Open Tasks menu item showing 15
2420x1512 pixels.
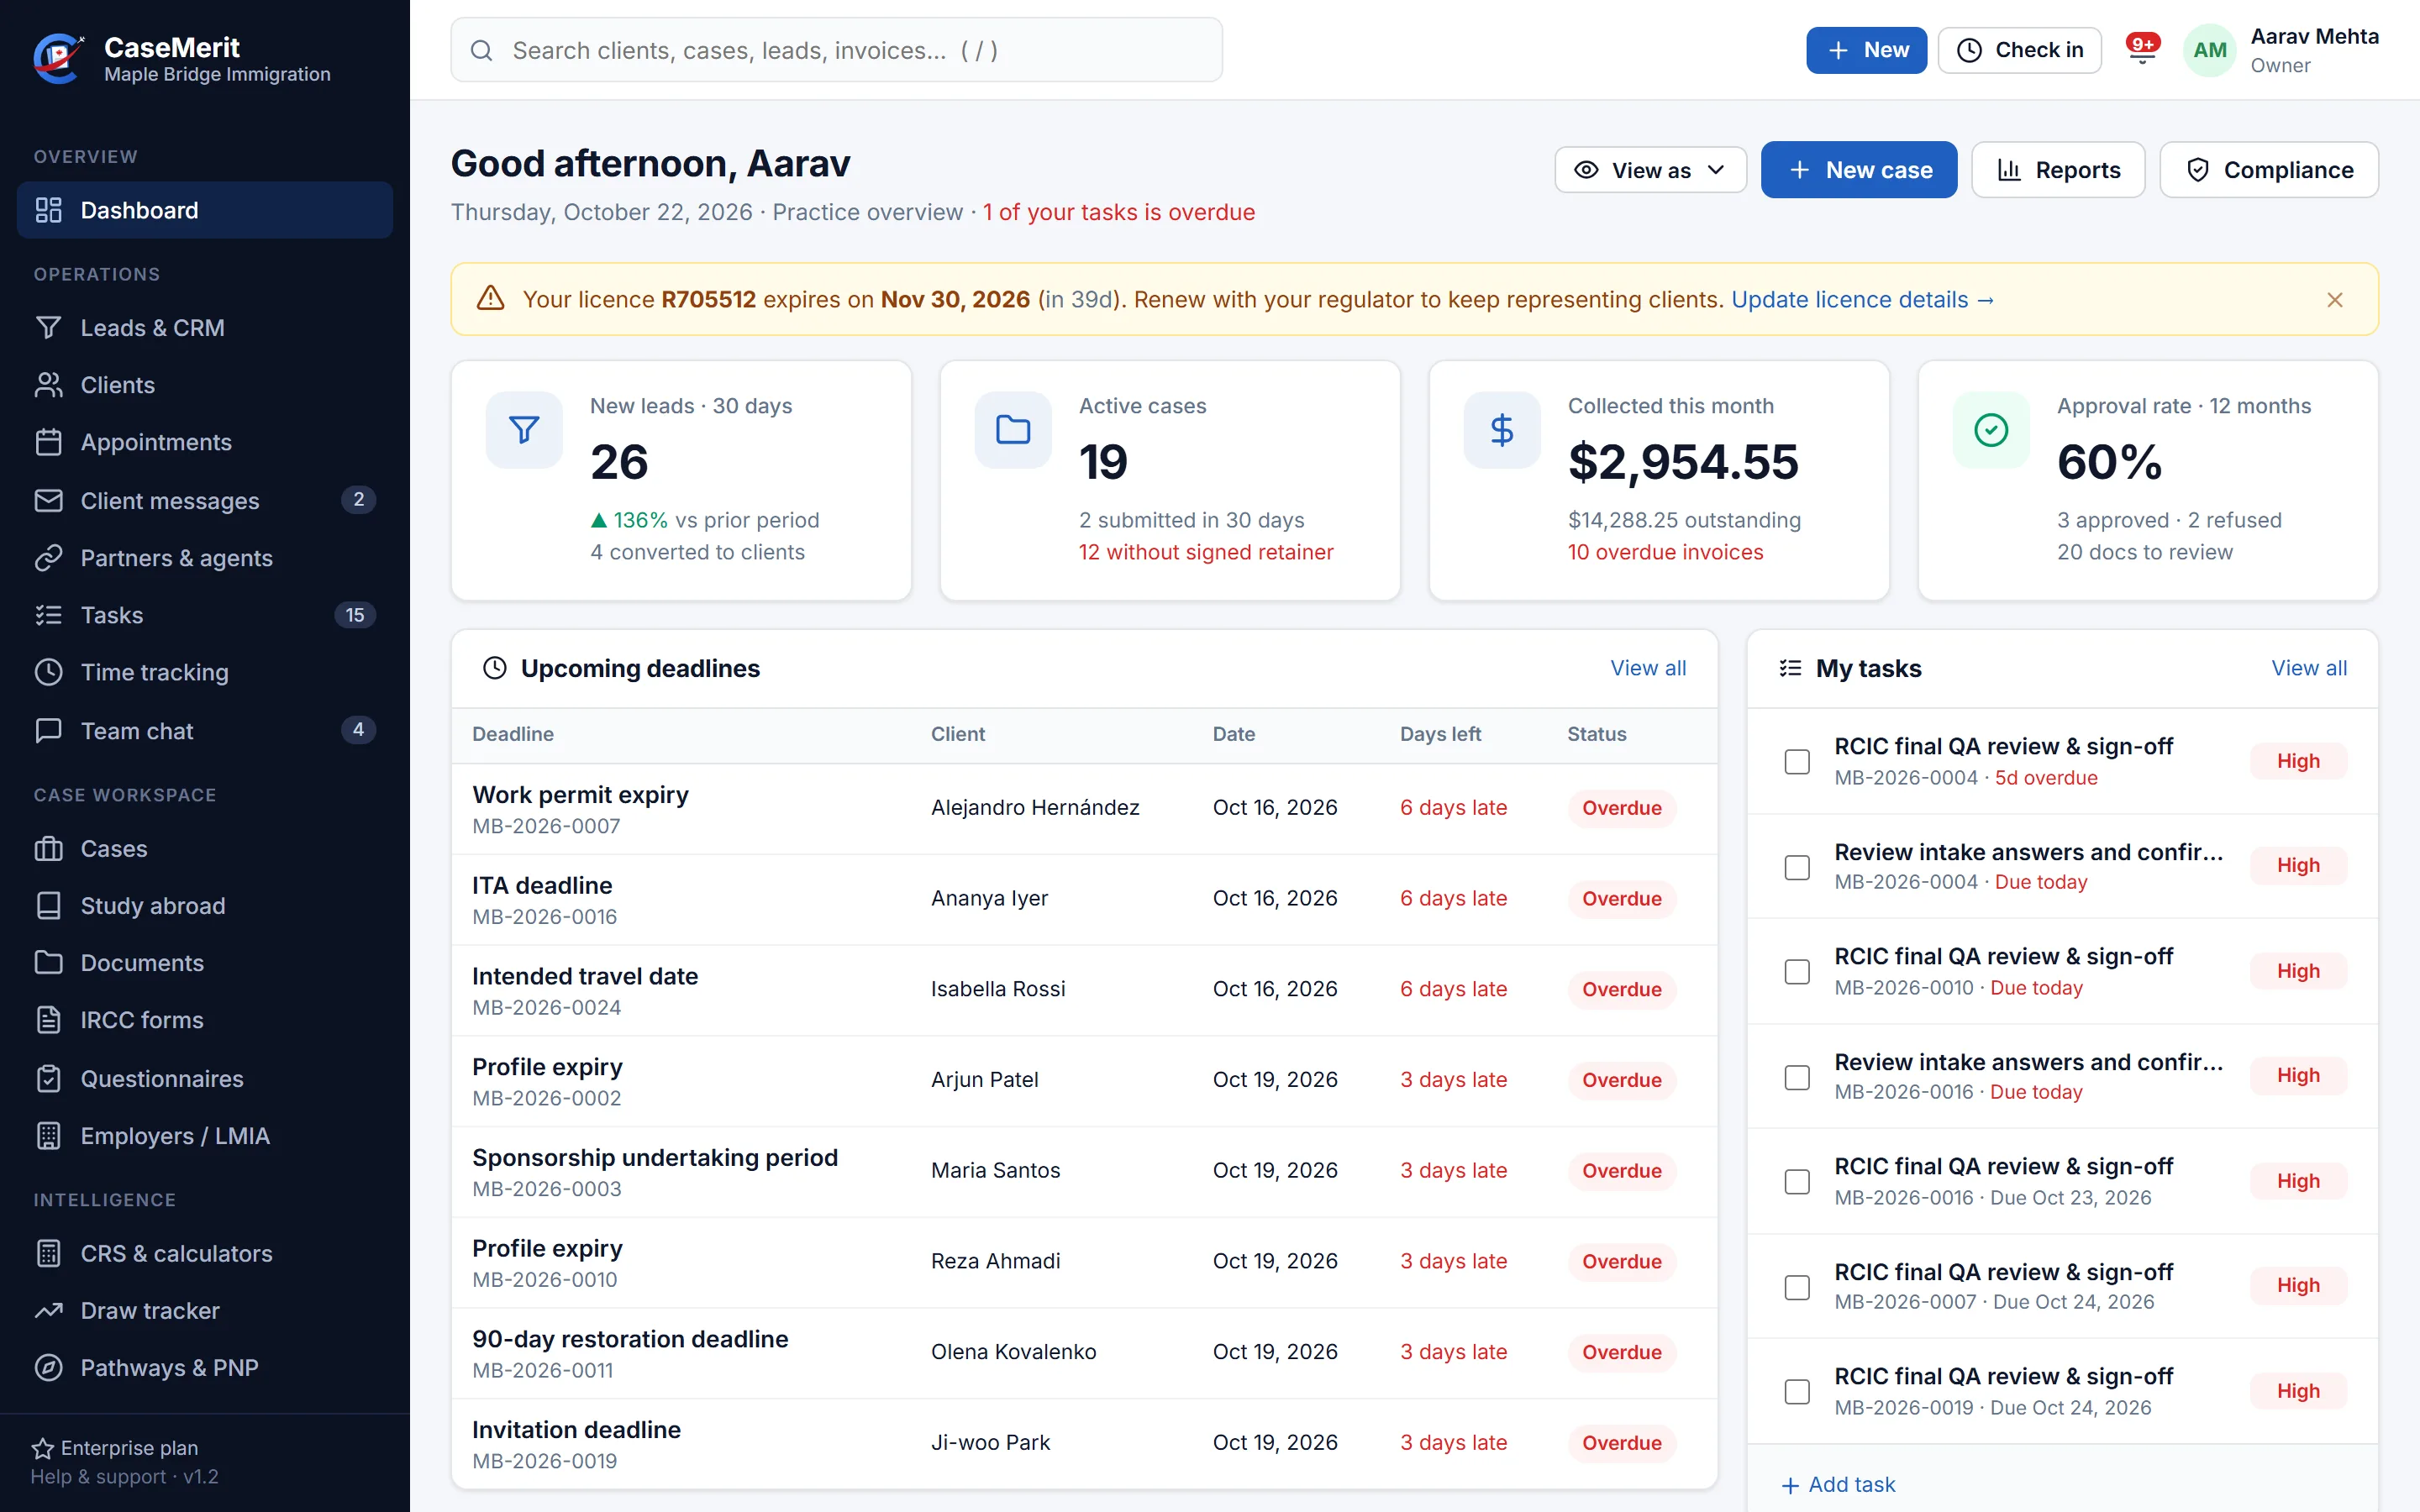(x=205, y=615)
